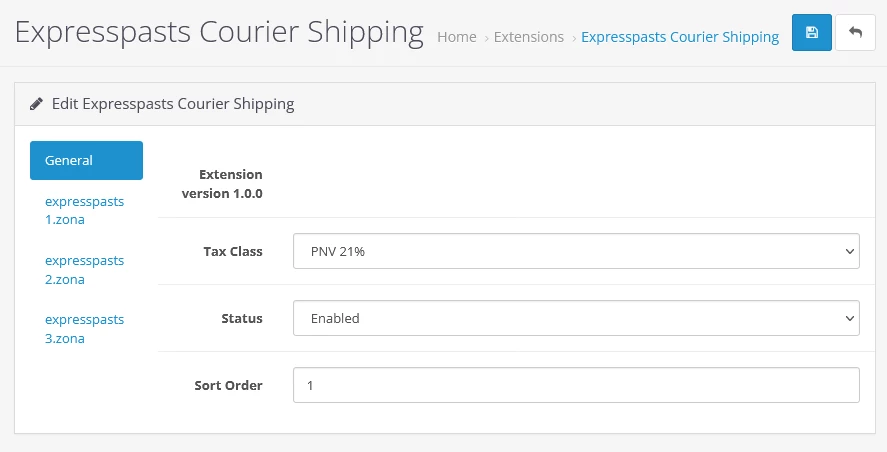This screenshot has height=452, width=887.
Task: Click Expresspasts Courier Shipping breadcrumb link
Action: tap(680, 37)
